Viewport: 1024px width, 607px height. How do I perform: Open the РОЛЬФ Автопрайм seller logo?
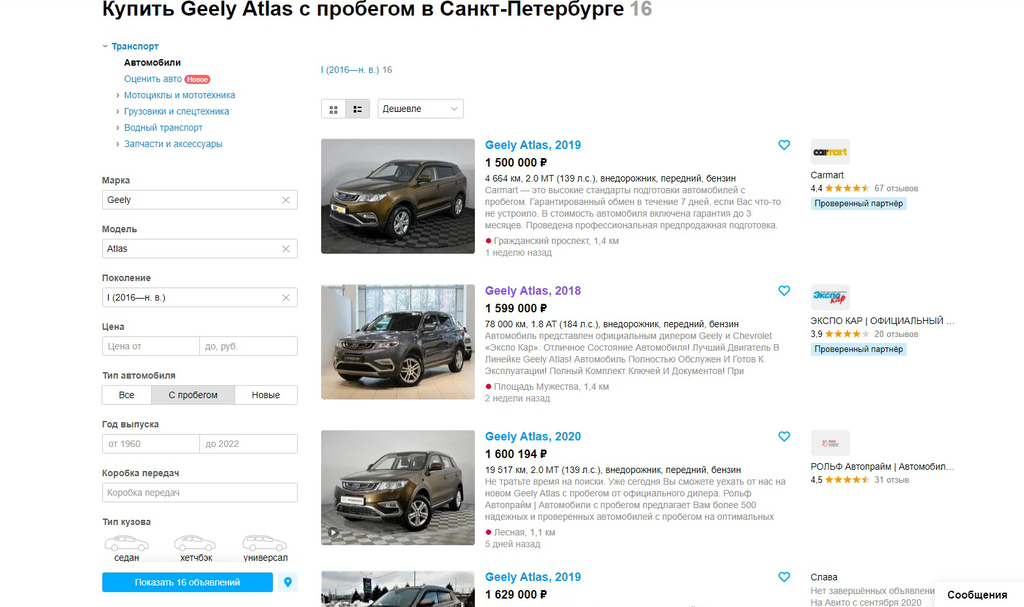point(830,443)
